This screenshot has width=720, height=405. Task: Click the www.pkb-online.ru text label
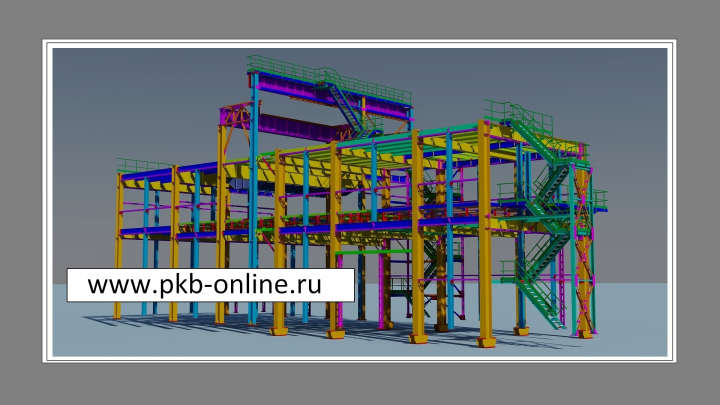[x=205, y=285]
